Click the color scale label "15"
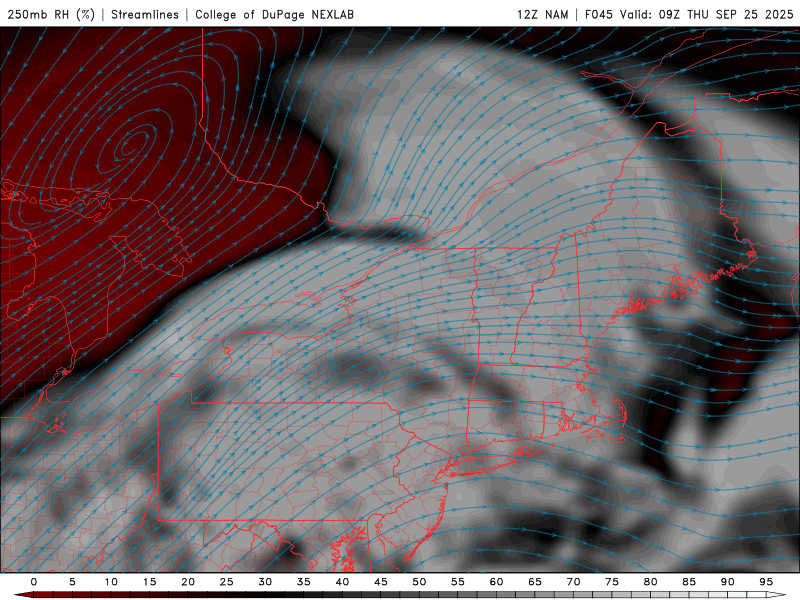The image size is (800, 600). 149,582
